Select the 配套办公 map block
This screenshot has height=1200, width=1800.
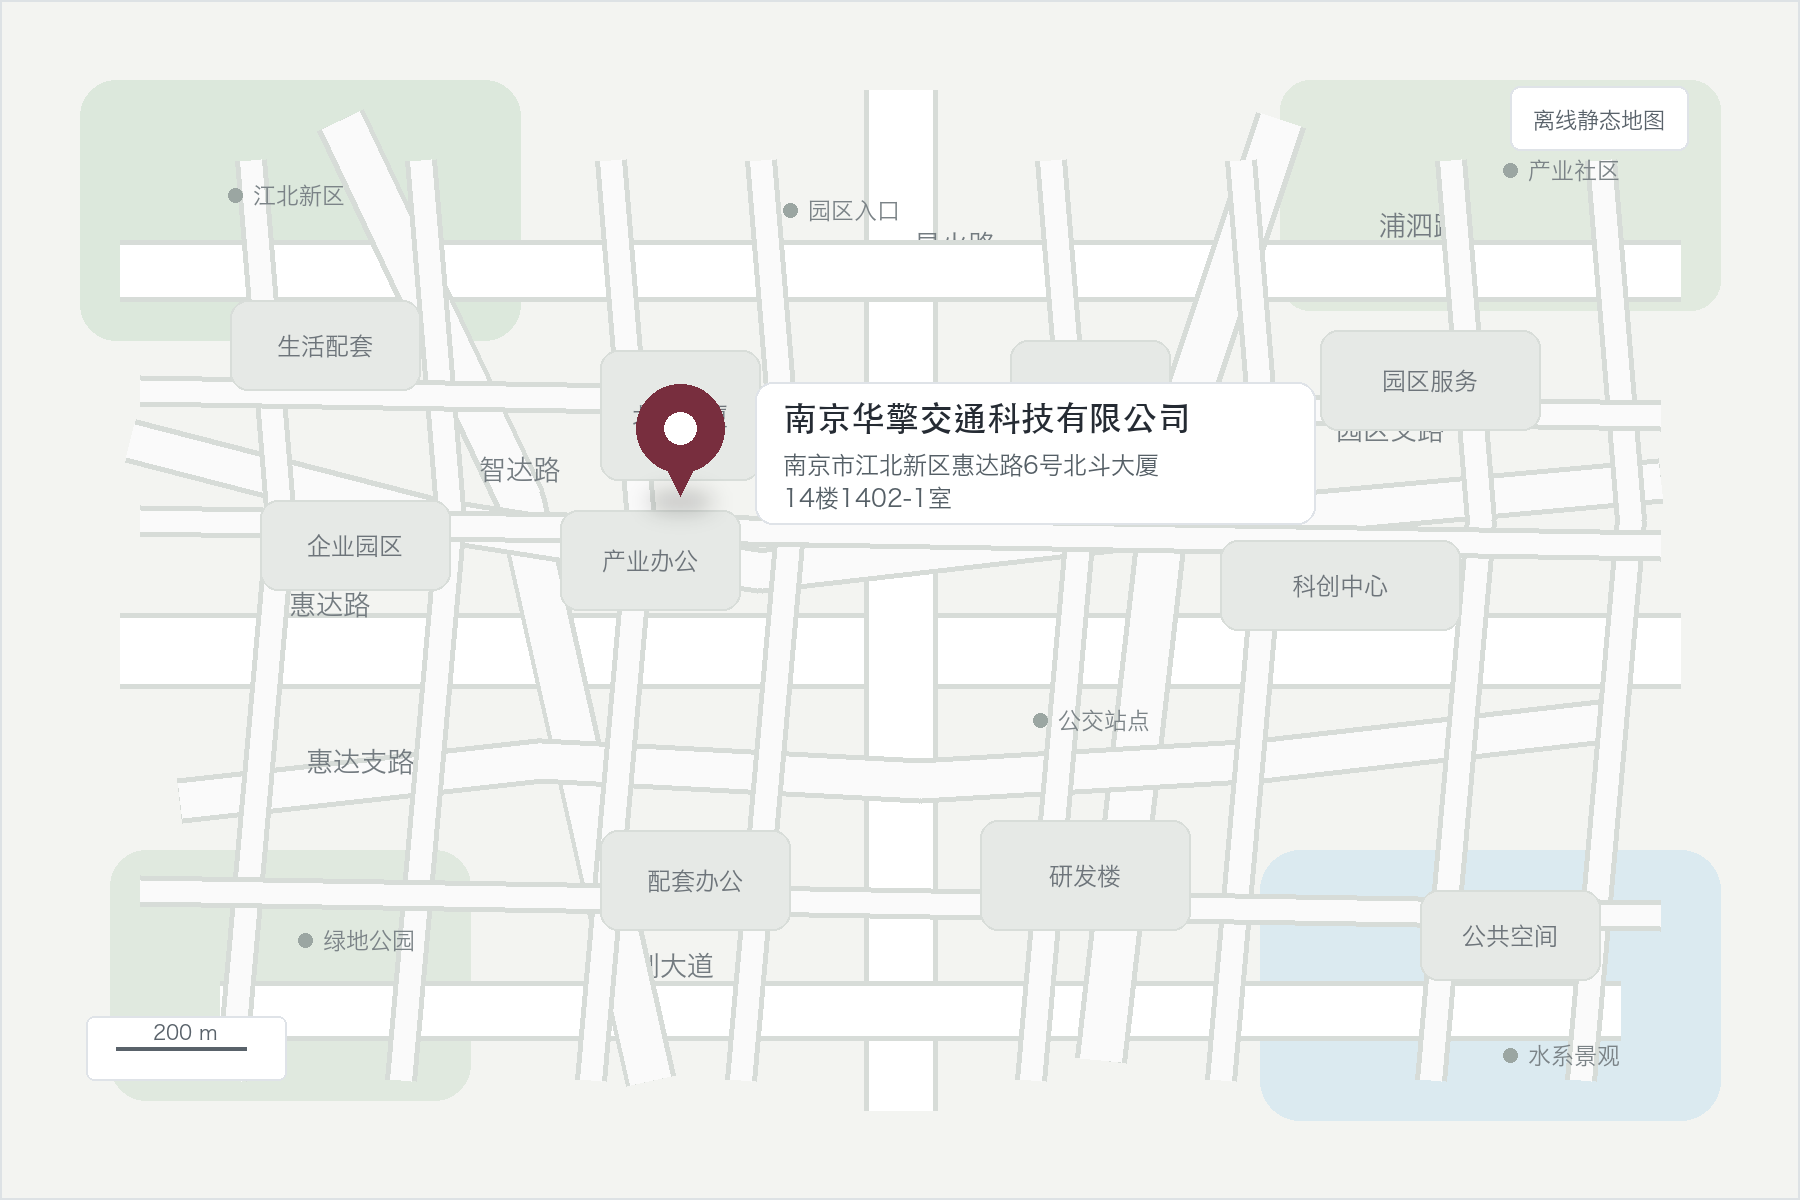695,881
